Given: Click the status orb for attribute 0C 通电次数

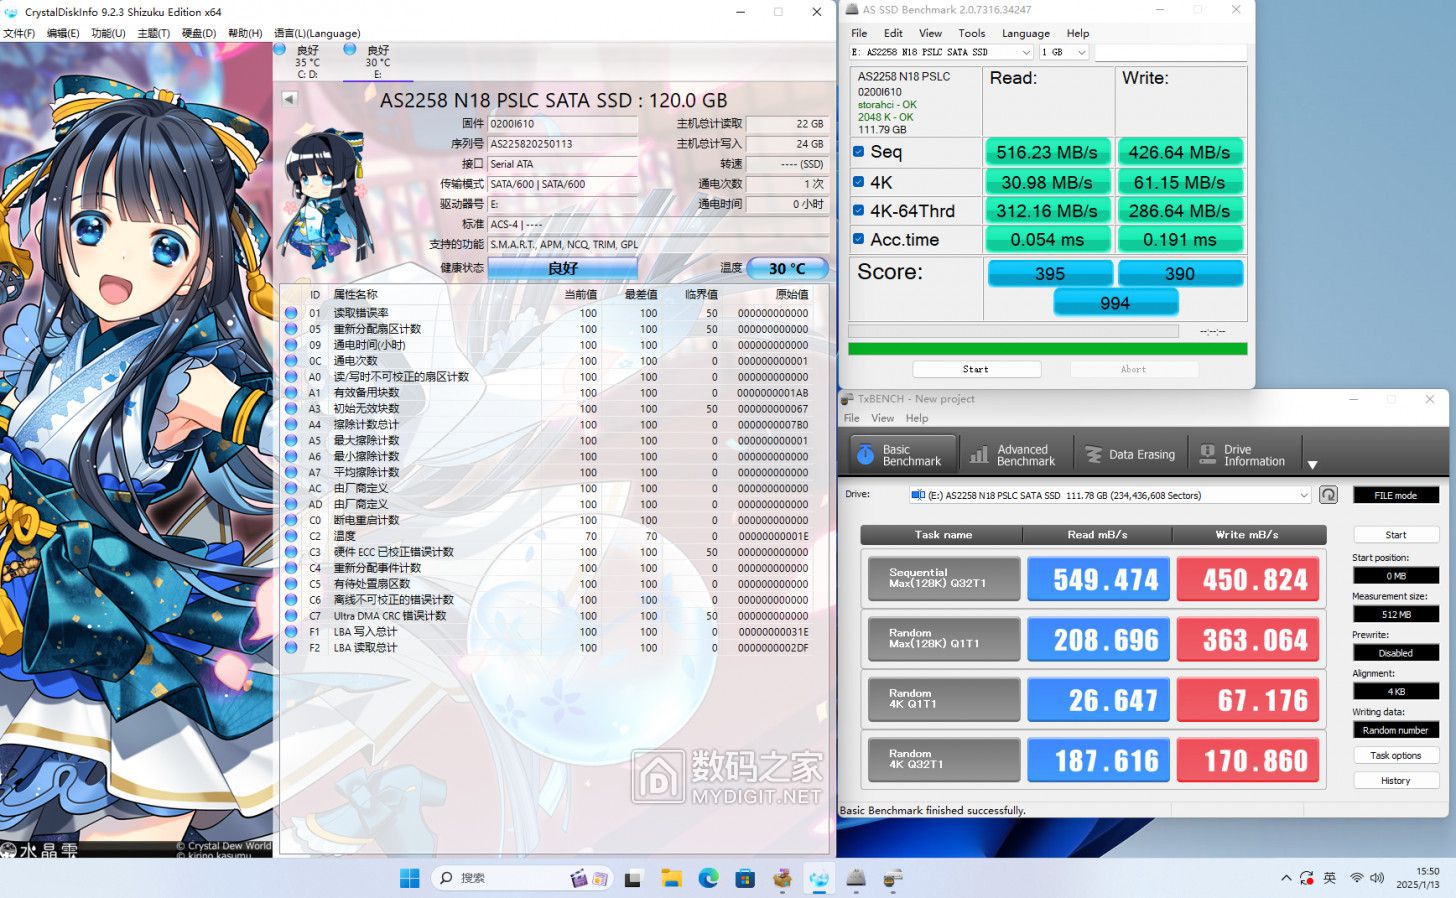Looking at the screenshot, I should click(291, 361).
